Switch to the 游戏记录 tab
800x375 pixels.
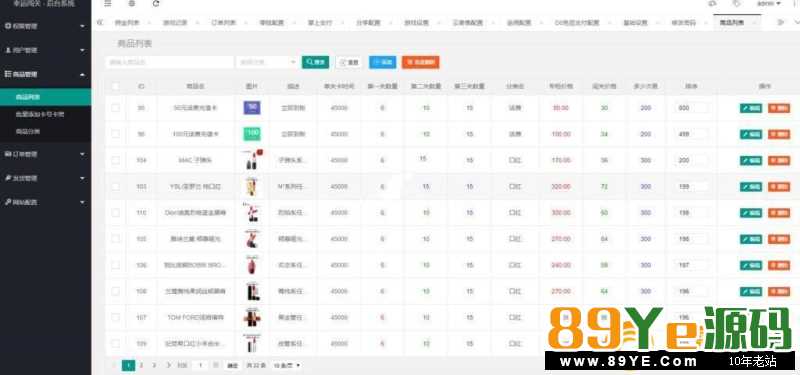[x=174, y=23]
